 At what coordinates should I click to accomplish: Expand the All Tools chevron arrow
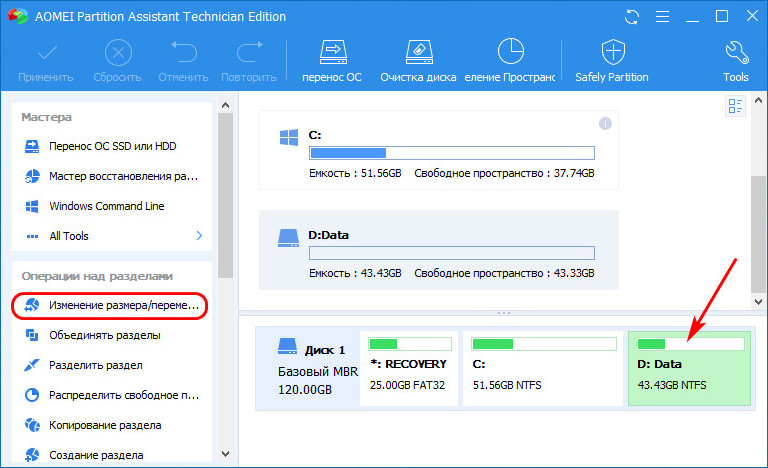pyautogui.click(x=199, y=236)
